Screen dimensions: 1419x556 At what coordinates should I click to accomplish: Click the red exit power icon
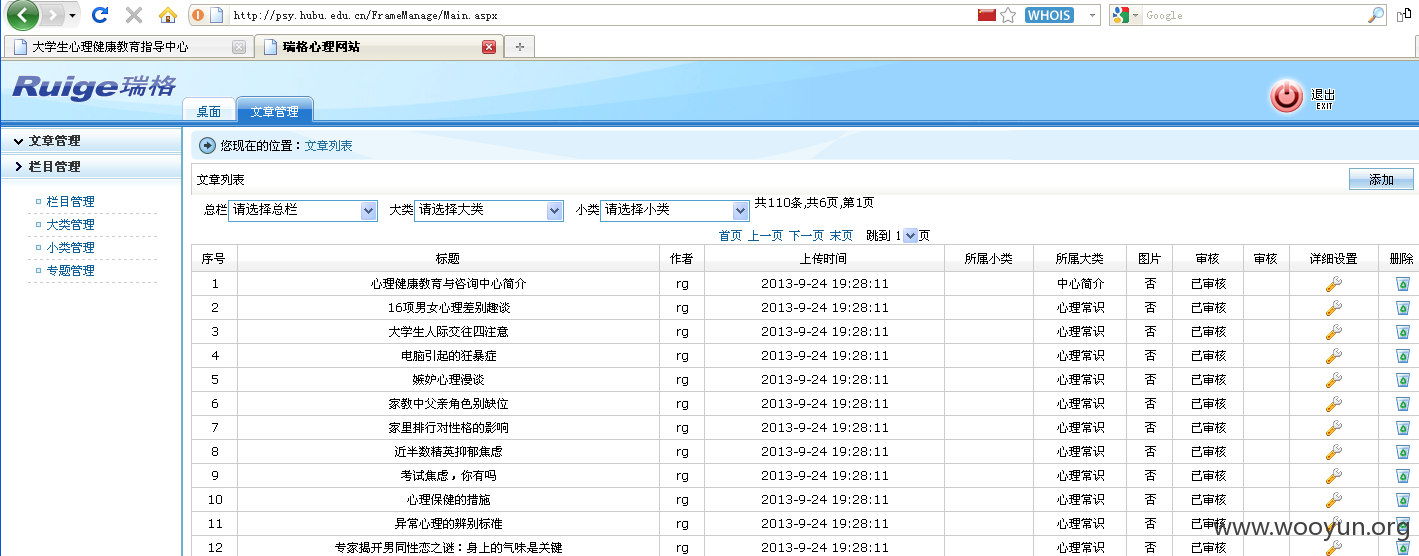(x=1286, y=96)
